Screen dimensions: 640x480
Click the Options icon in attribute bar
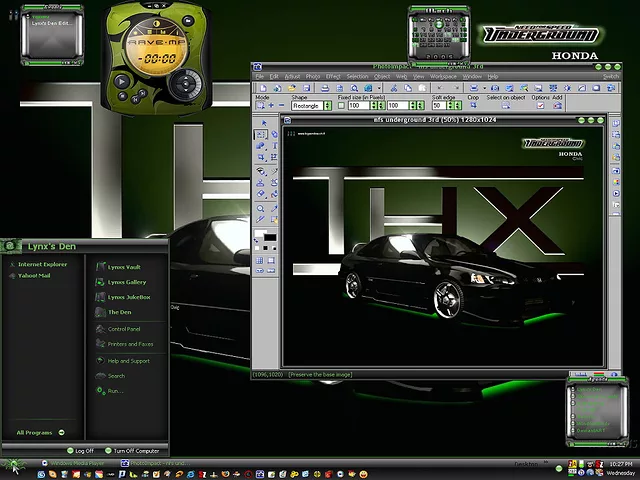point(540,105)
